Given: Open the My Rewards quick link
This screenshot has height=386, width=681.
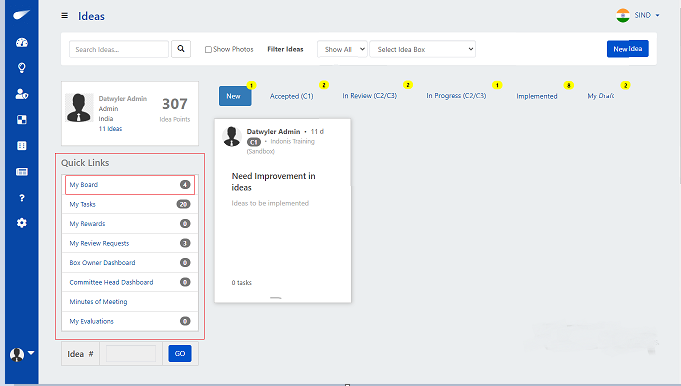Looking at the screenshot, I should click(x=130, y=224).
